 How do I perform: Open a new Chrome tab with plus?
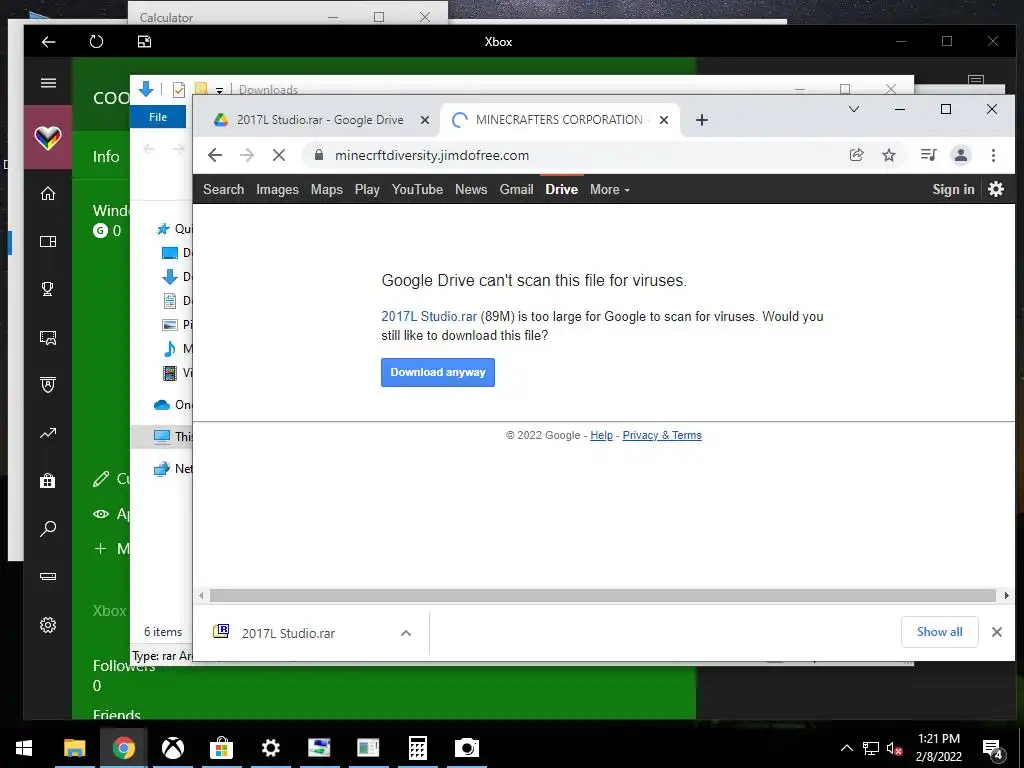[701, 120]
